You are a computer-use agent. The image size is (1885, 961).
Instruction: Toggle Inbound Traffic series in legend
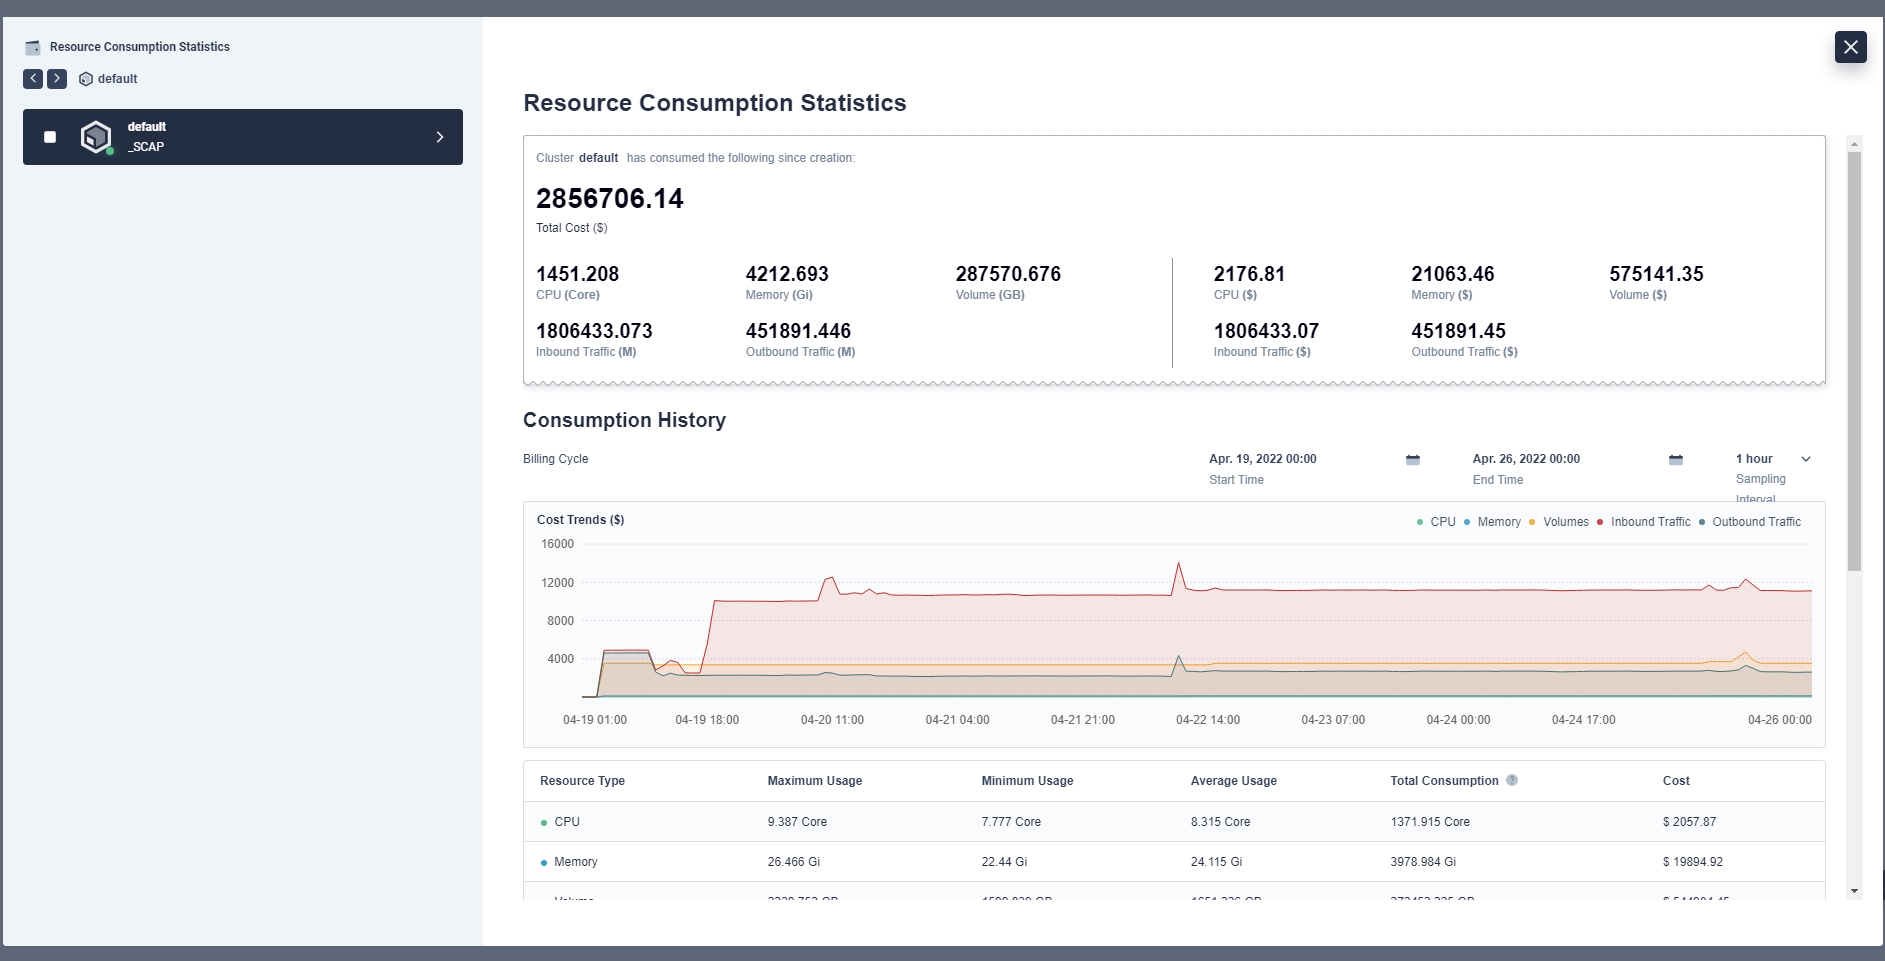(1649, 522)
